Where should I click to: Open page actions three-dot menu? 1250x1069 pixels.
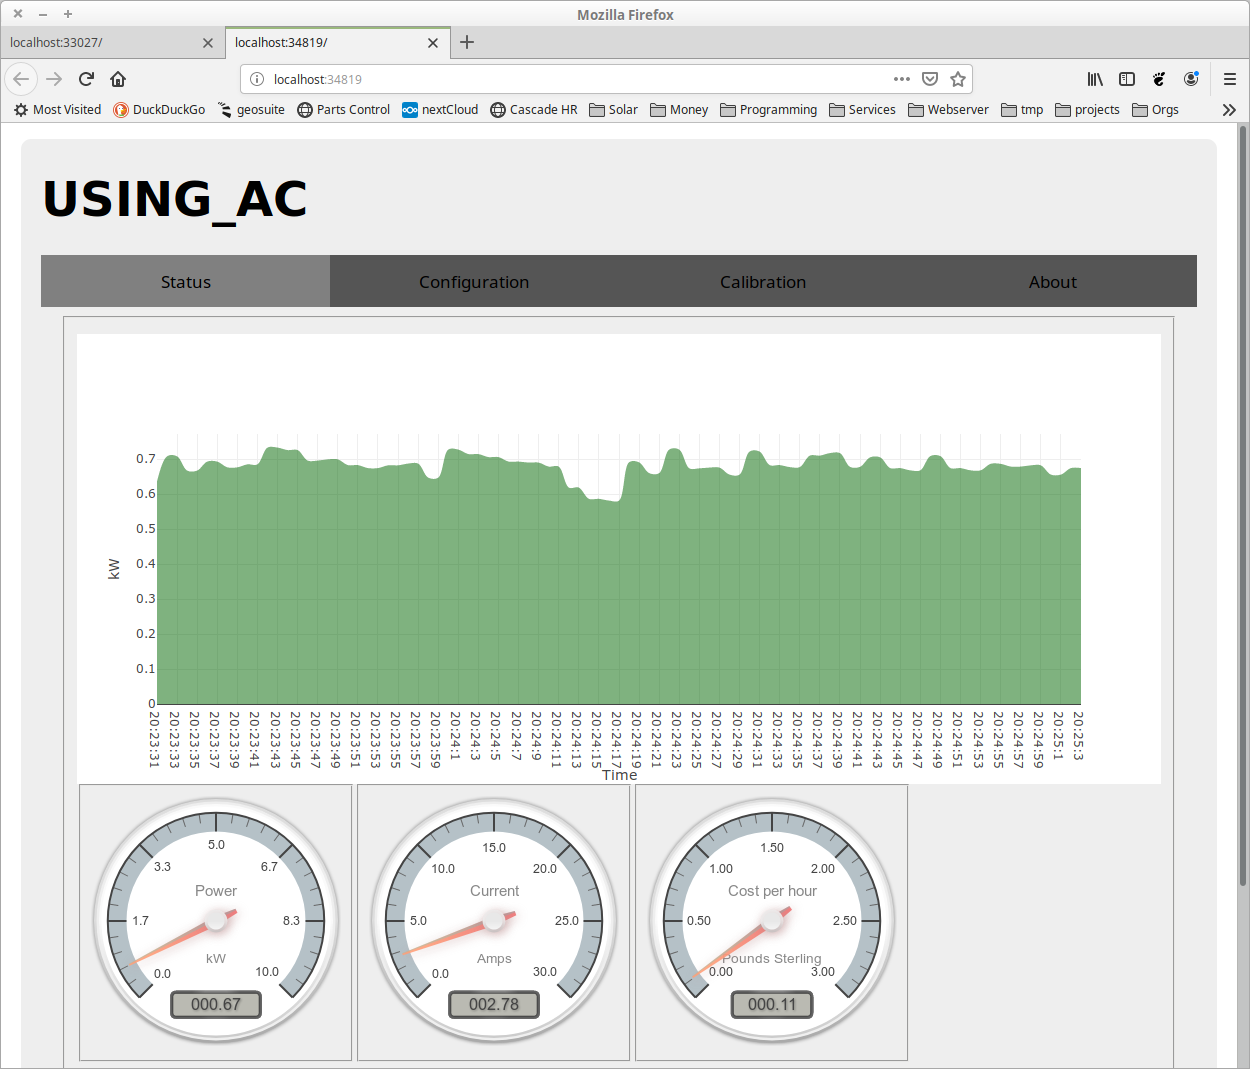coord(902,79)
